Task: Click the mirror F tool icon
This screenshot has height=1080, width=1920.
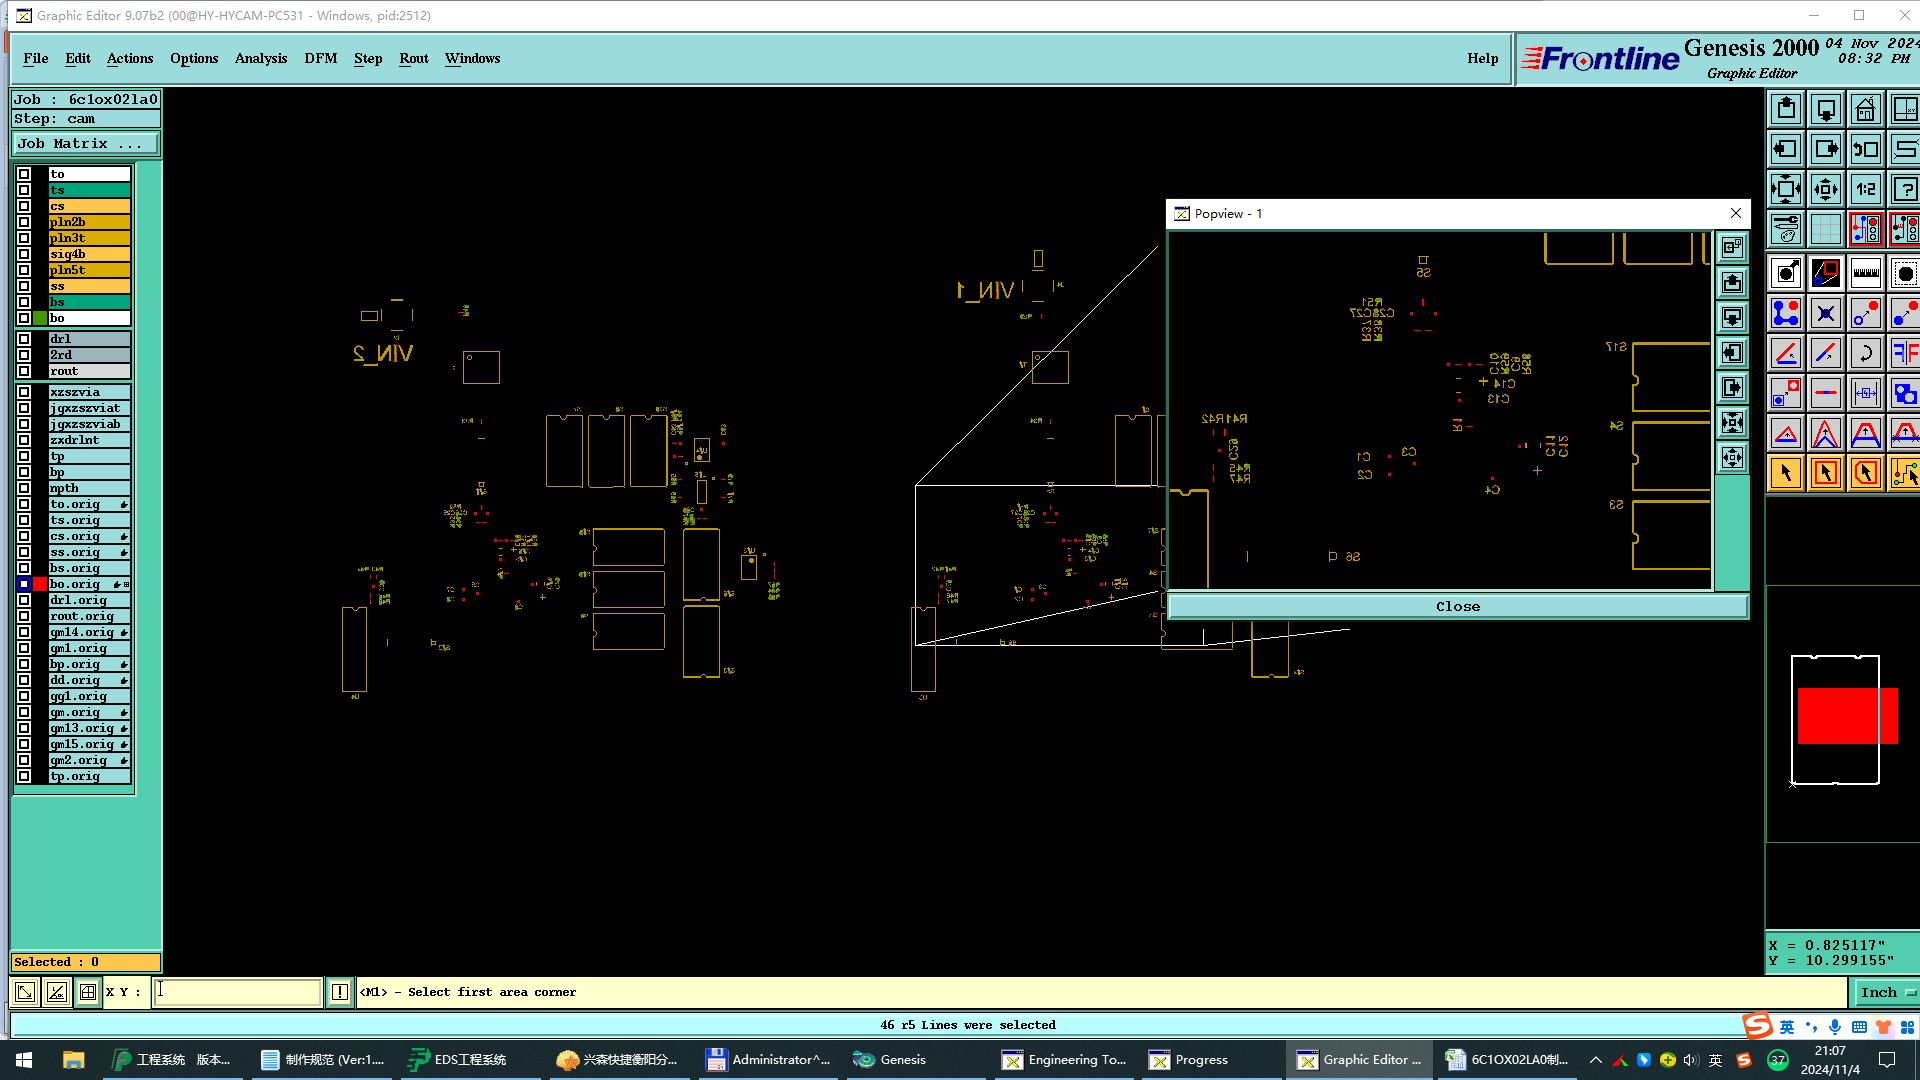Action: click(1904, 353)
